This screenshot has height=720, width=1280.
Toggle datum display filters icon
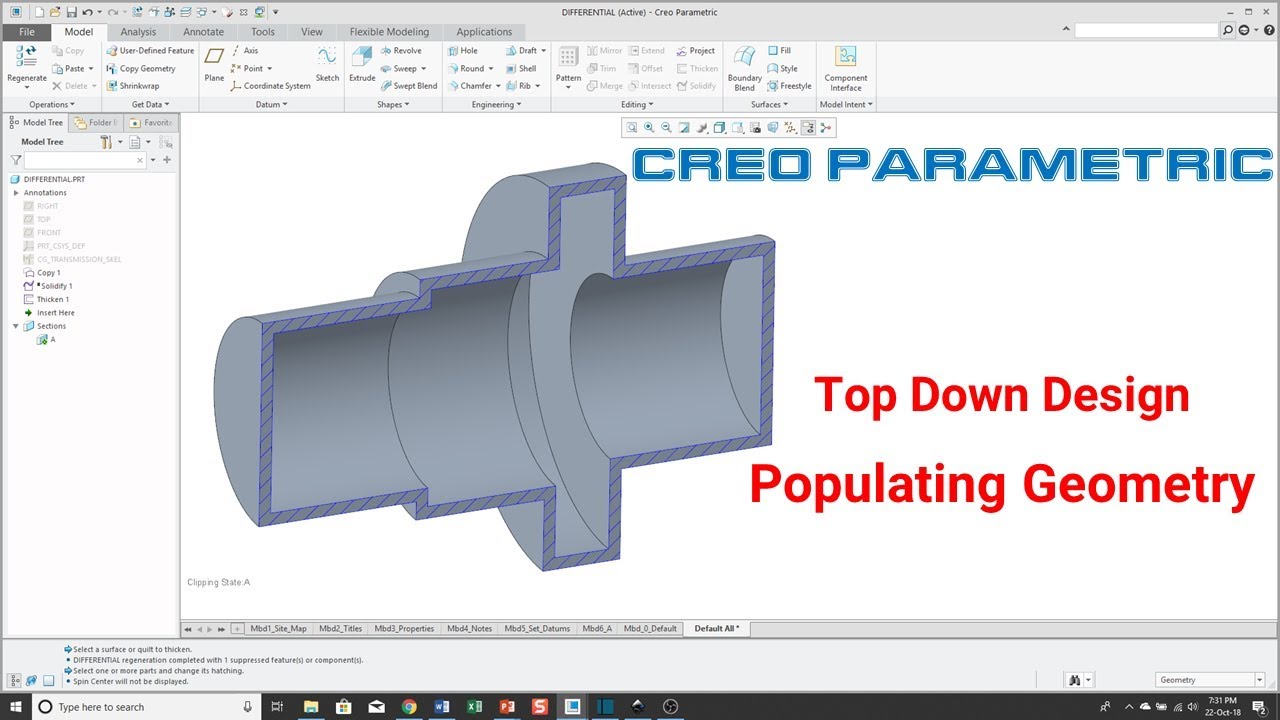point(791,127)
